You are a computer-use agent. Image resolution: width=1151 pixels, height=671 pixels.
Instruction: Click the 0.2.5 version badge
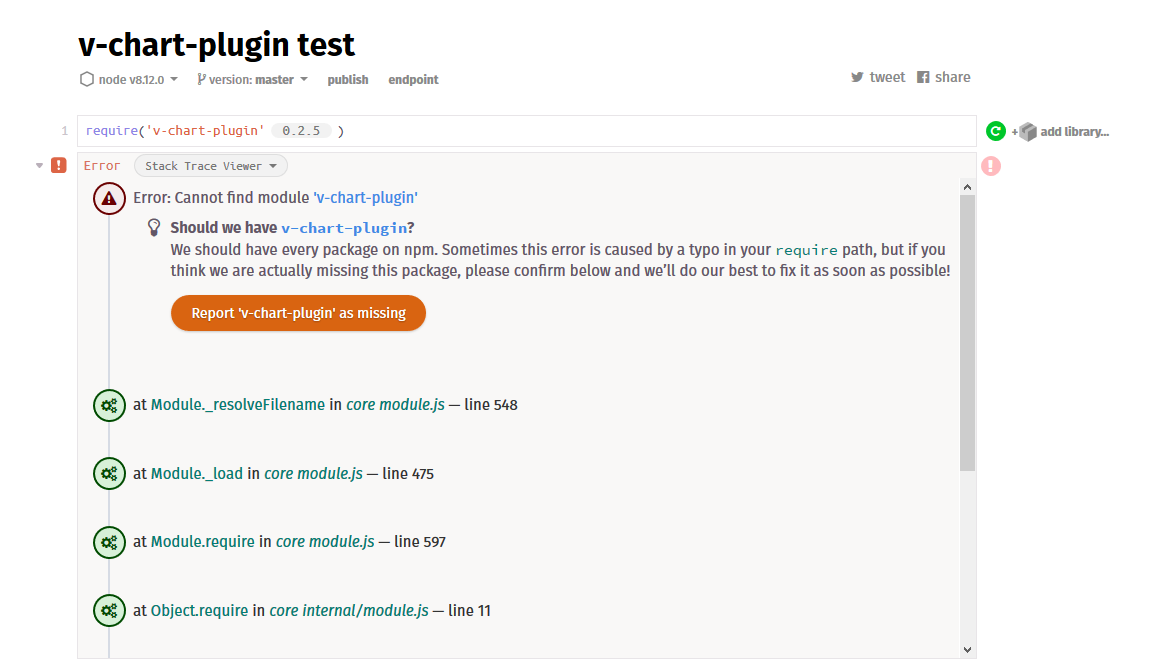click(301, 131)
